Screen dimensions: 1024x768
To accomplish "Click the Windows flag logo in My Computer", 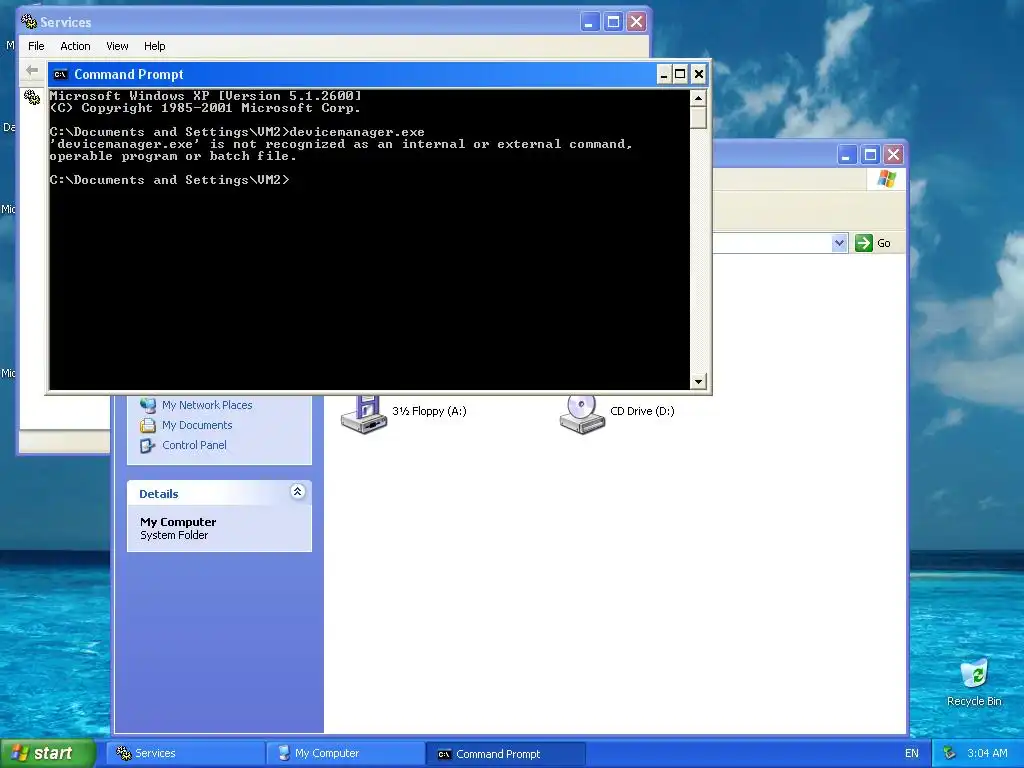I will click(x=886, y=178).
